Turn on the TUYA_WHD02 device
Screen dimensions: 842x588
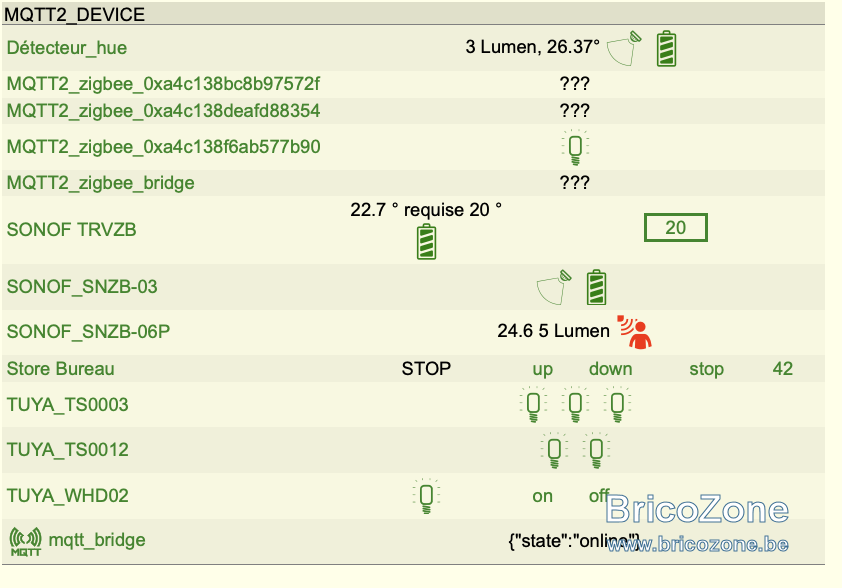(542, 496)
